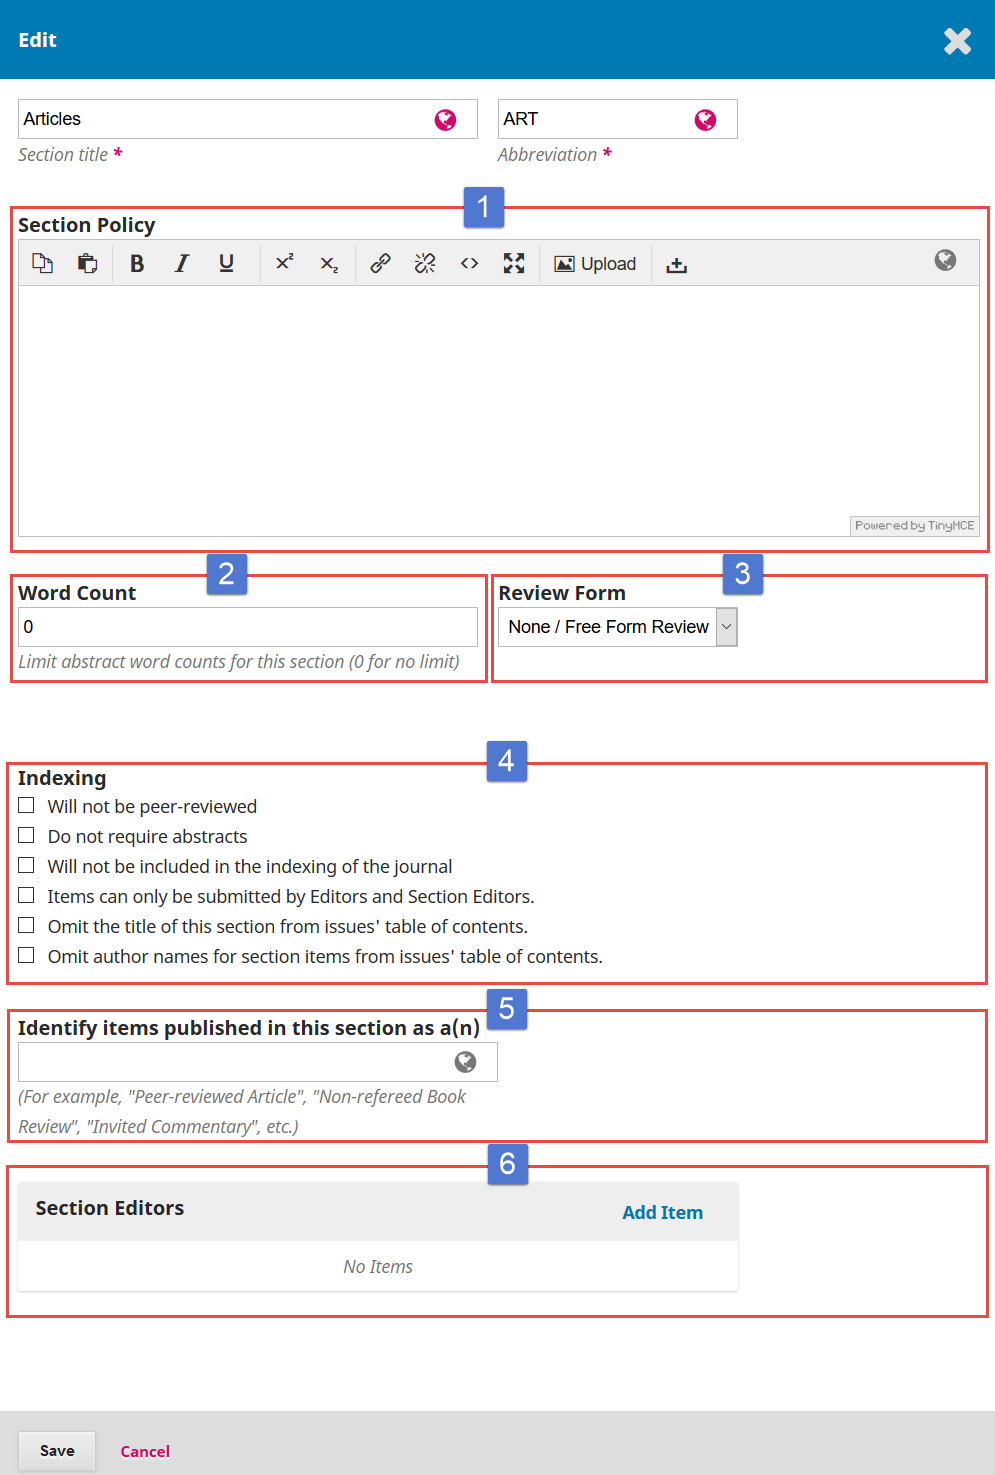Open the Review Form dropdown
Viewport: 995px width, 1475px height.
pos(726,626)
